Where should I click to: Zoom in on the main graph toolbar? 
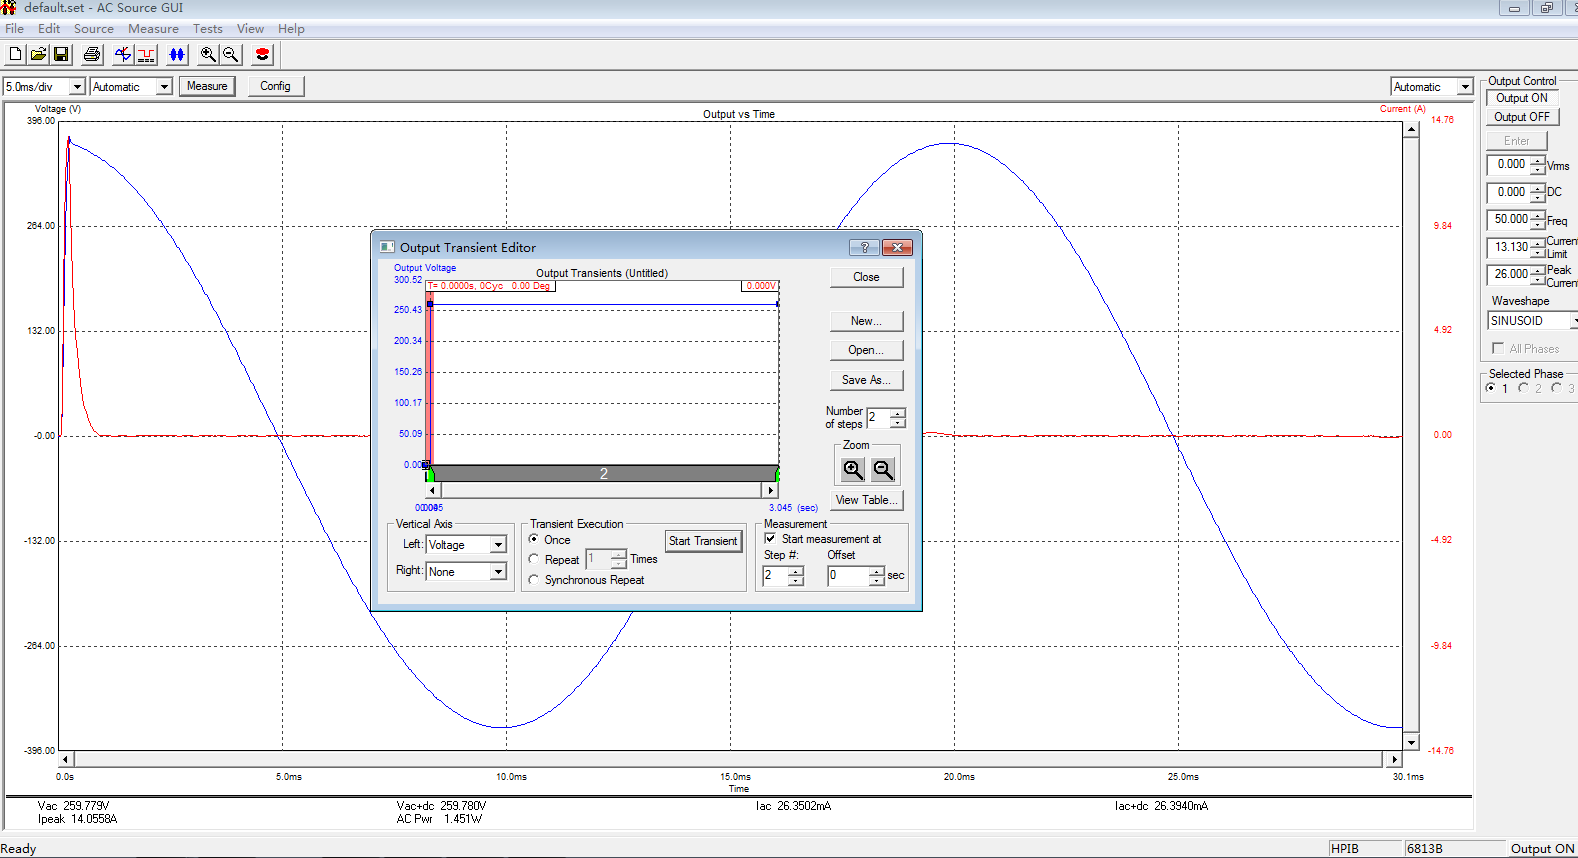[208, 54]
